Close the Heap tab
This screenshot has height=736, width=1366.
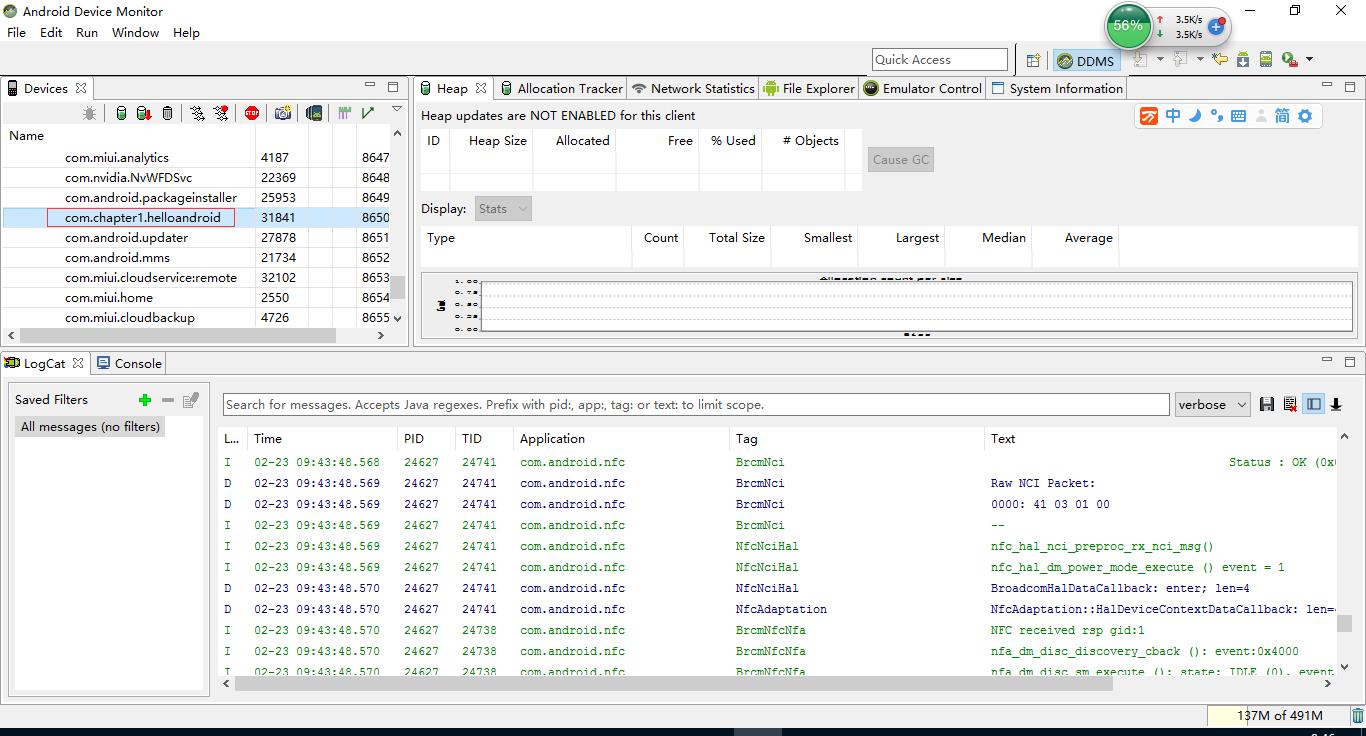click(481, 88)
